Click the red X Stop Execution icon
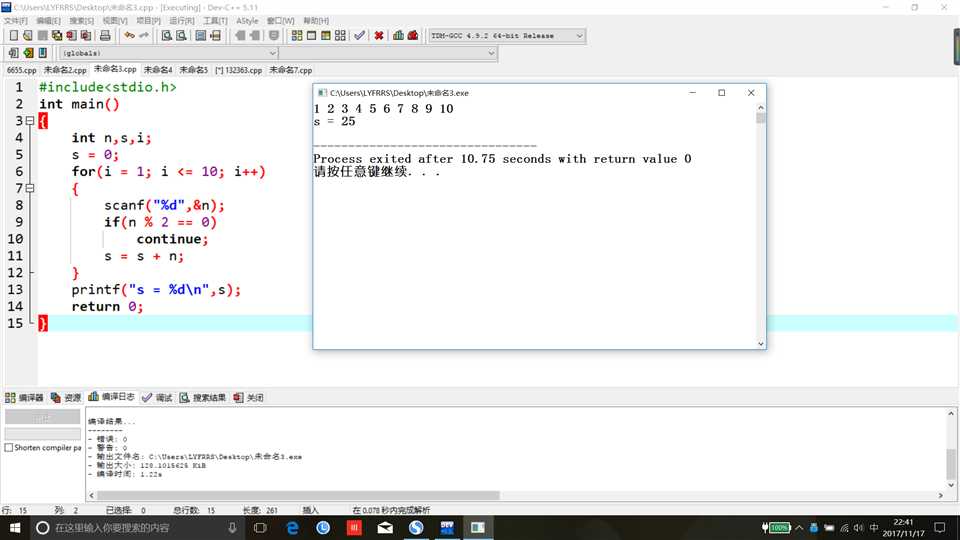The image size is (960, 540). point(379,36)
